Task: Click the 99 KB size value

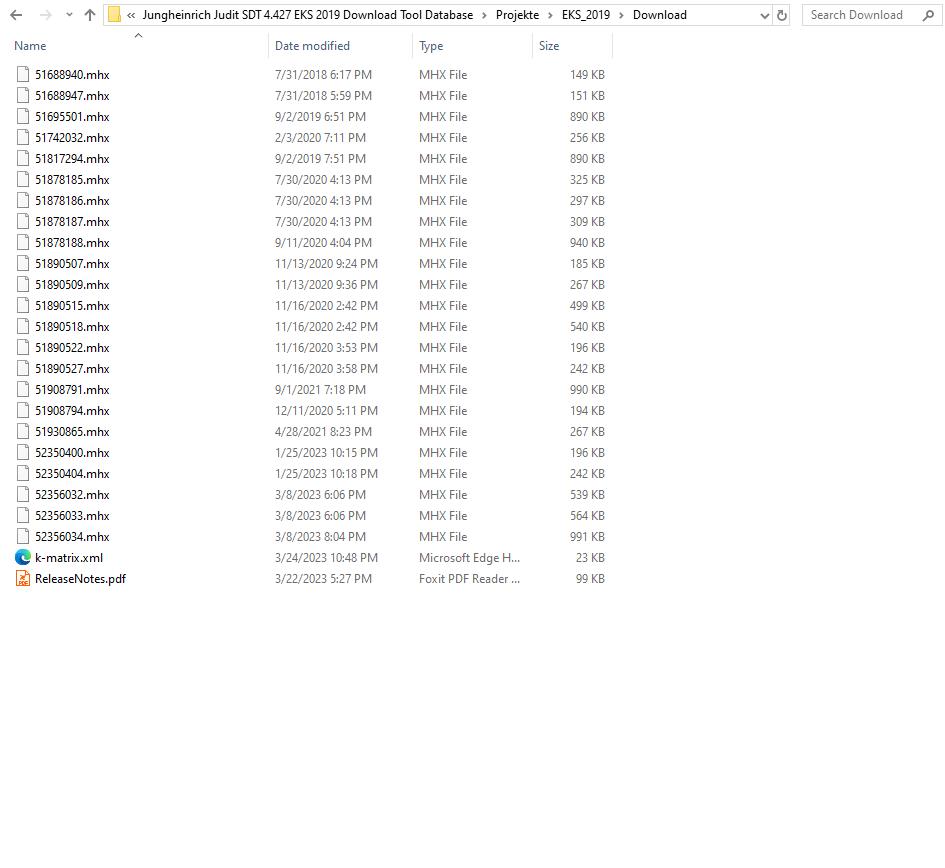Action: (x=590, y=579)
